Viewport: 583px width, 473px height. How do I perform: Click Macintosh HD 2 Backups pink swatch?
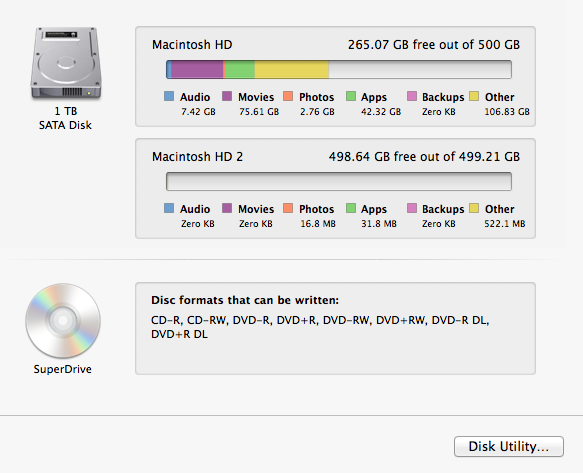click(x=412, y=208)
